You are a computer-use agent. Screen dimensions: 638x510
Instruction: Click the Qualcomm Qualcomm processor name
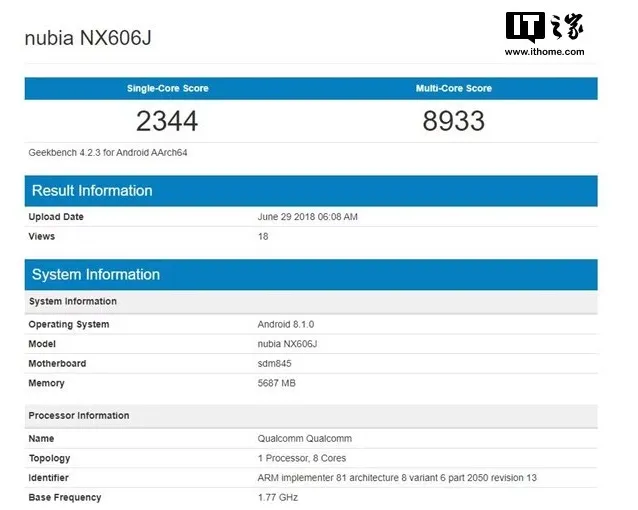(304, 439)
